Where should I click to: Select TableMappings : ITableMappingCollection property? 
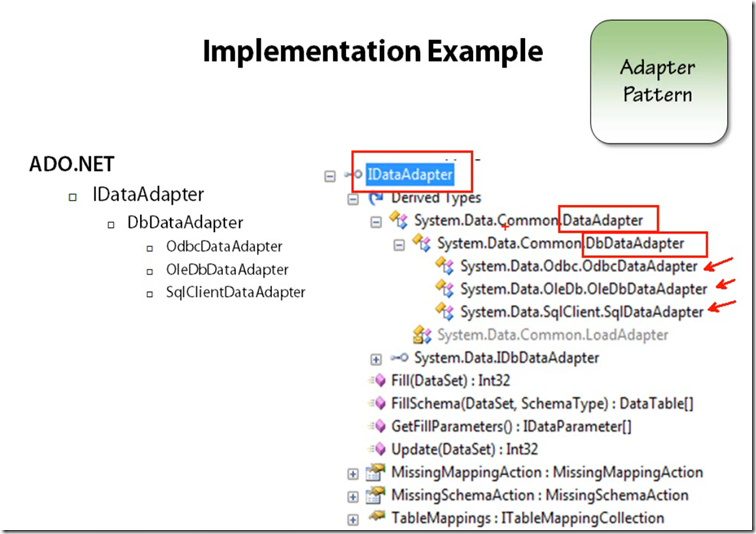(528, 518)
